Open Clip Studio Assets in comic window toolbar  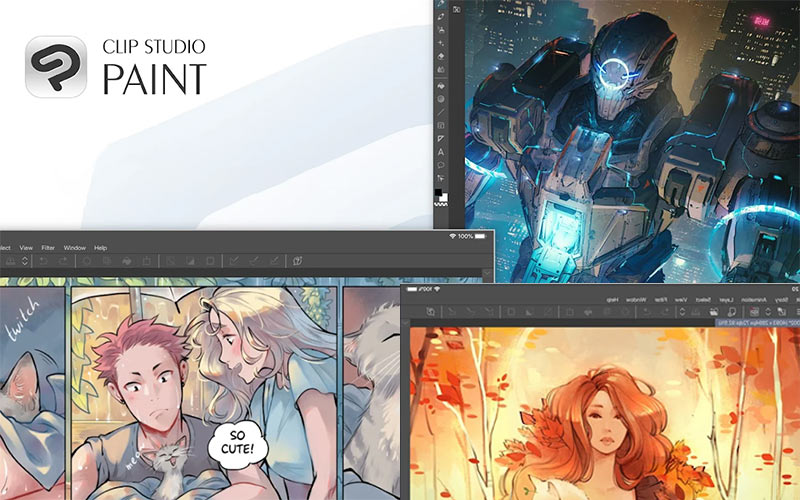pos(297,261)
